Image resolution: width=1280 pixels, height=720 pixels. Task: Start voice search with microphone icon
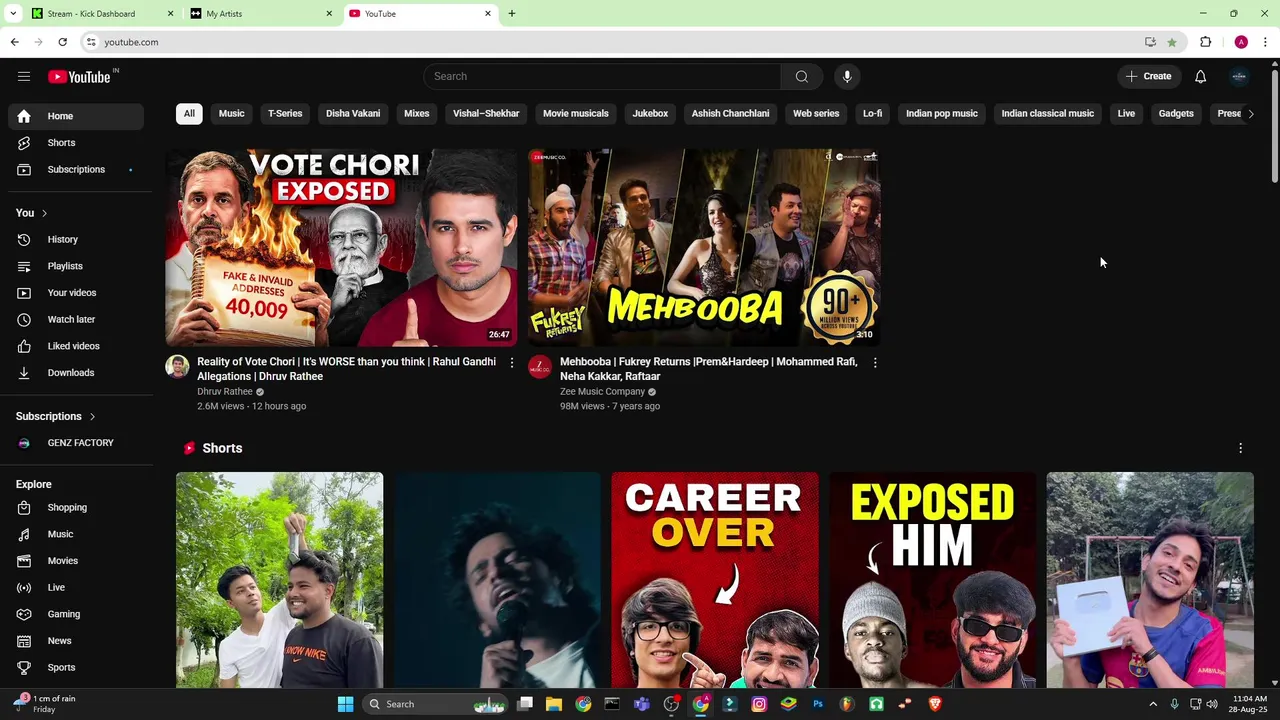[x=847, y=76]
